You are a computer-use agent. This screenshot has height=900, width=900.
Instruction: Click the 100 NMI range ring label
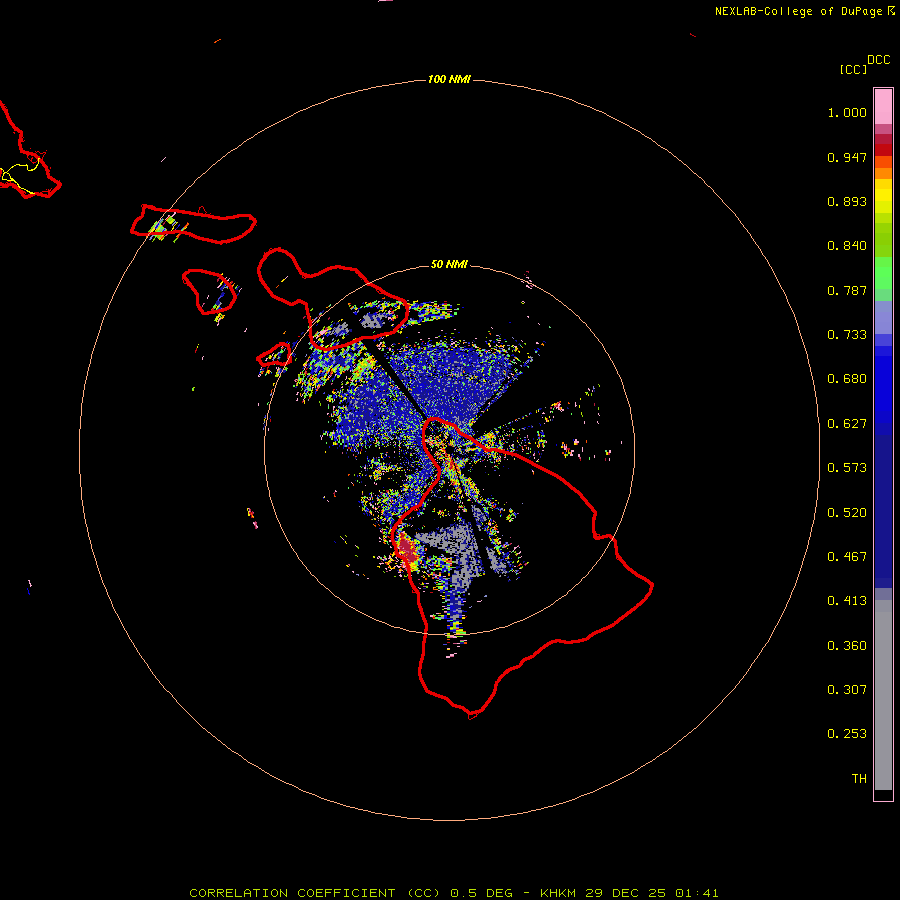click(449, 79)
